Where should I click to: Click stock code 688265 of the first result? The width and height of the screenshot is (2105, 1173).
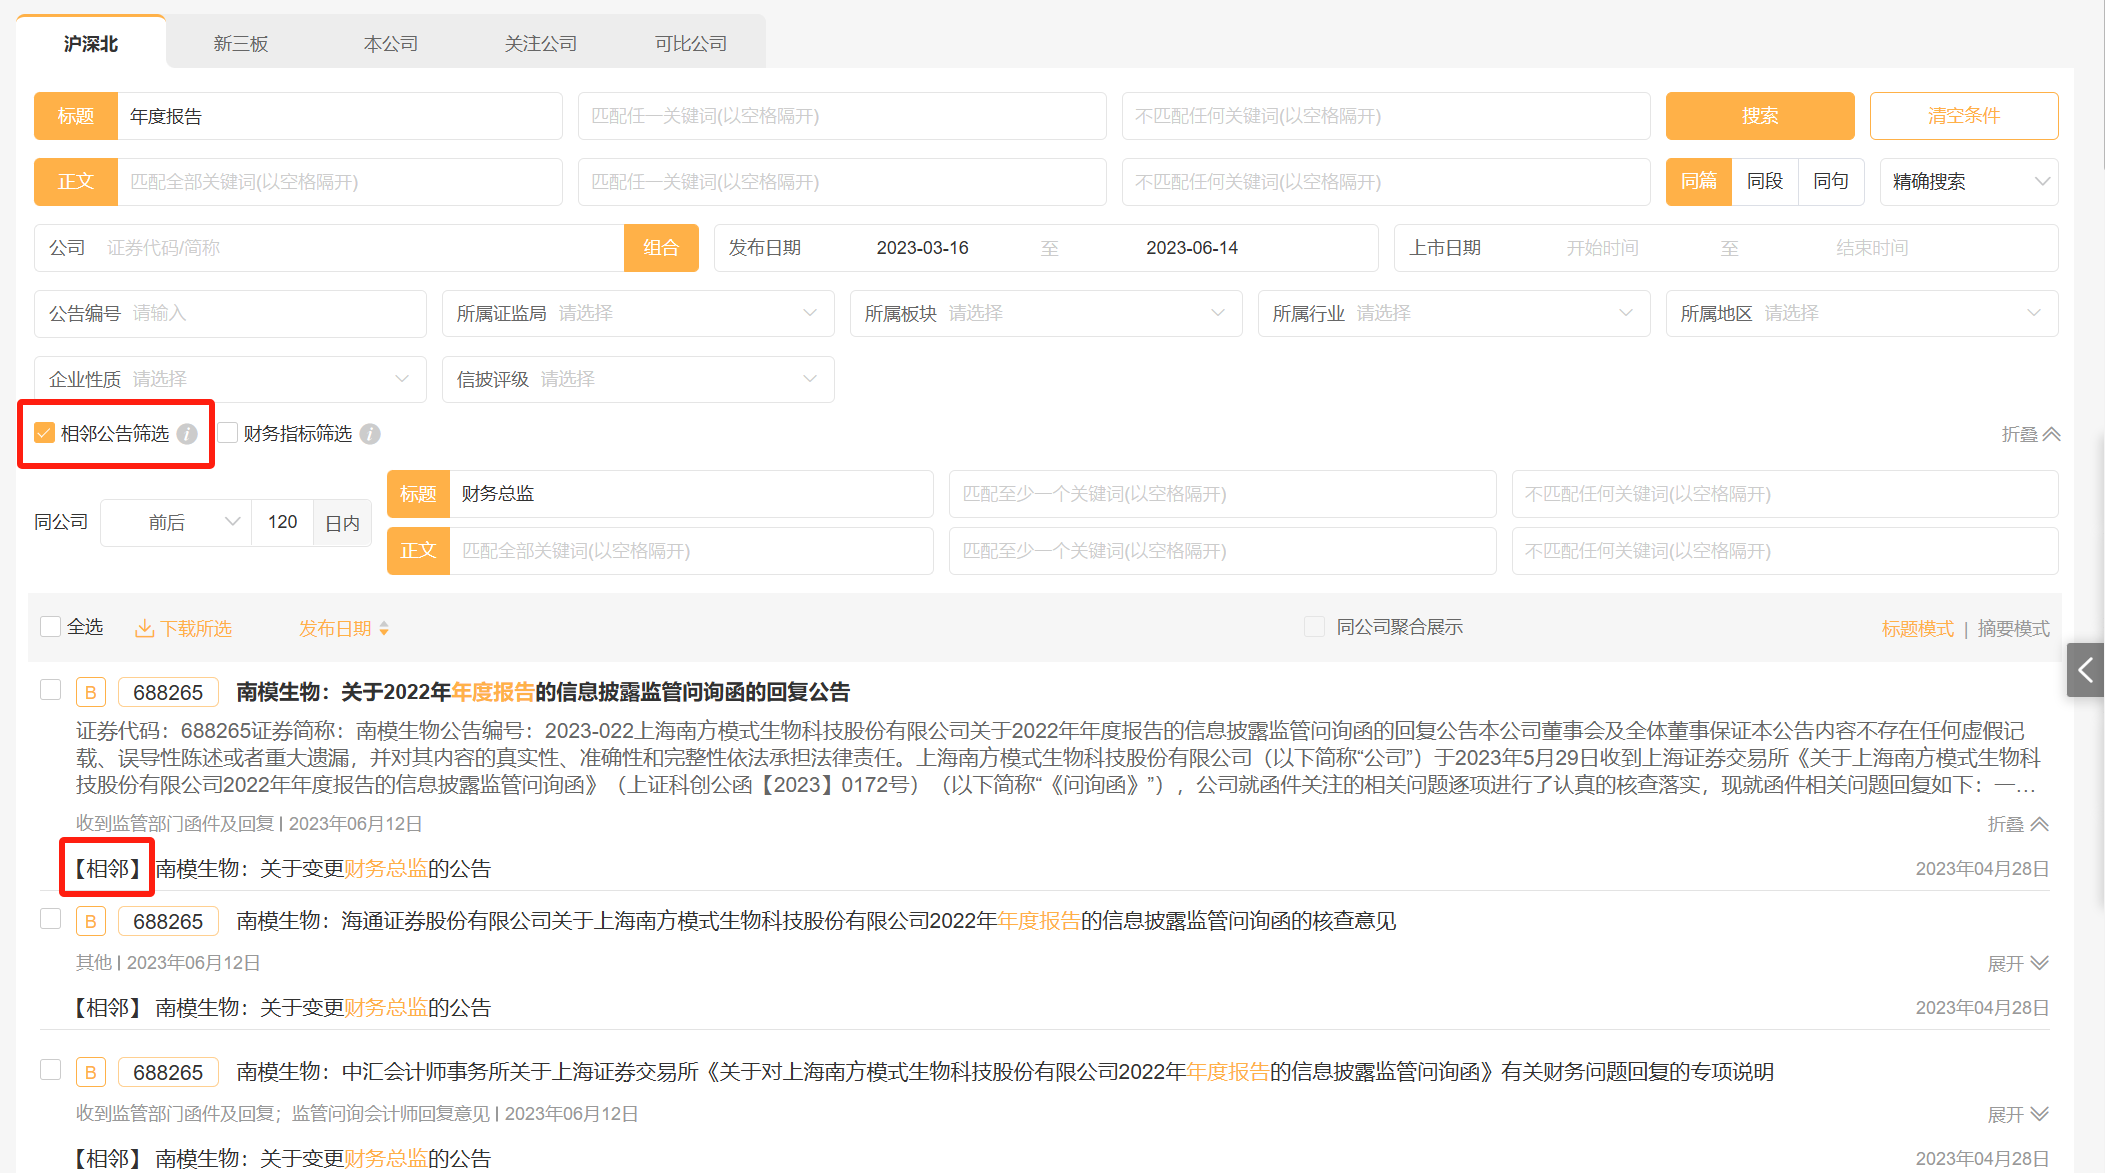point(168,692)
